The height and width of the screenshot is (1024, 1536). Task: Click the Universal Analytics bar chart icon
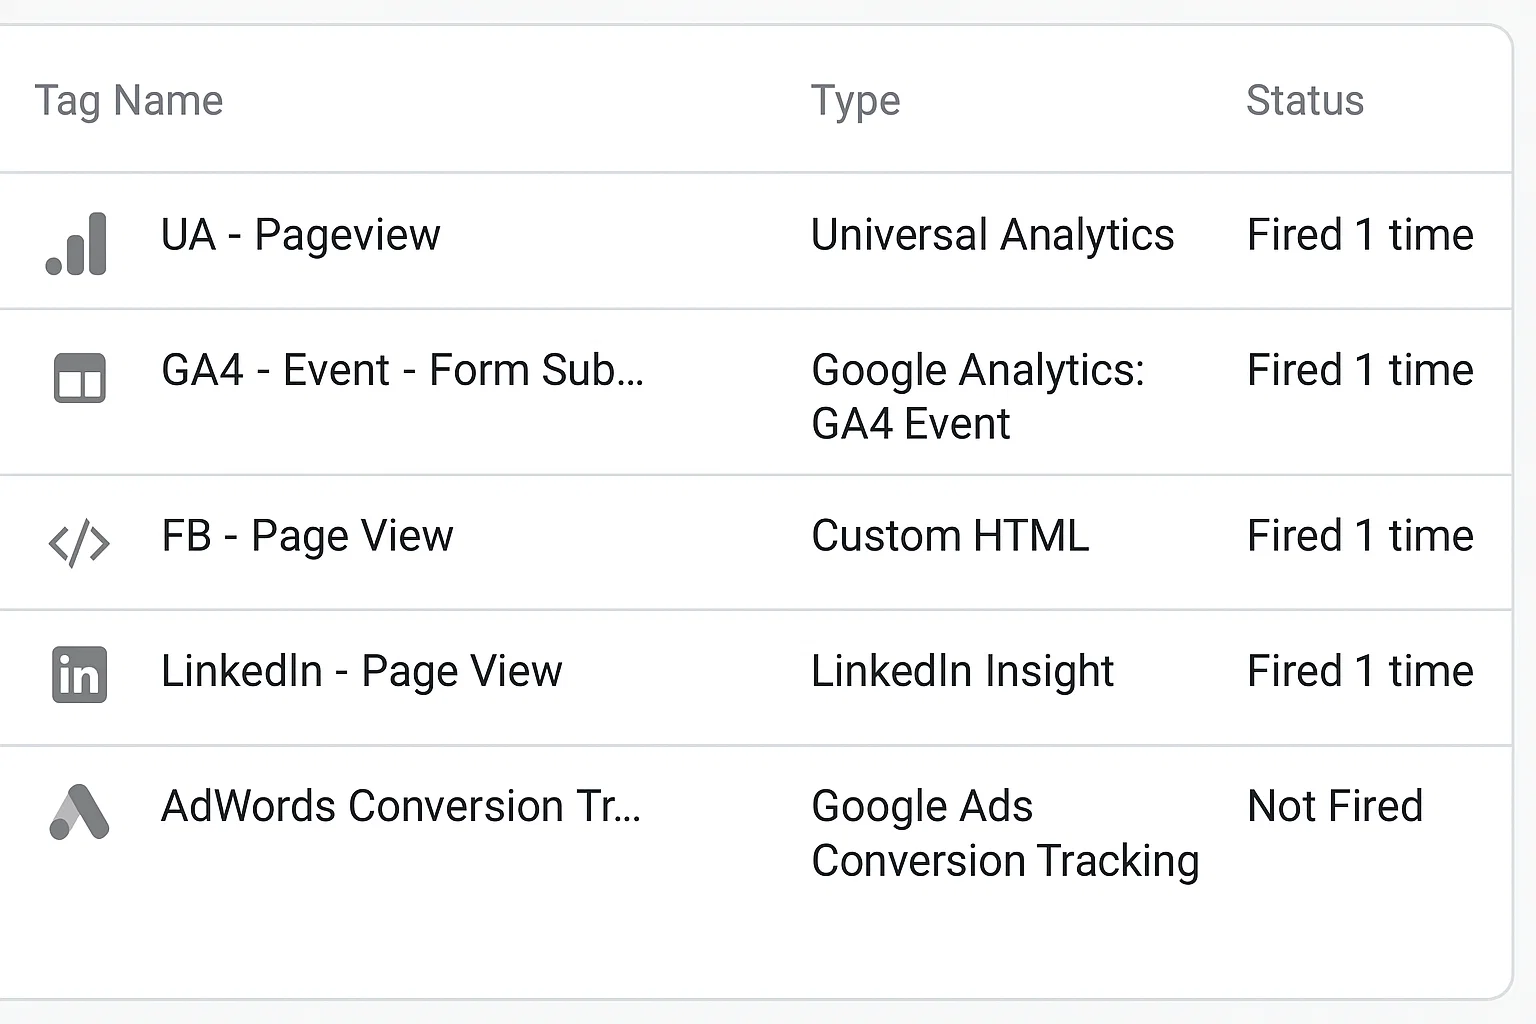click(78, 244)
